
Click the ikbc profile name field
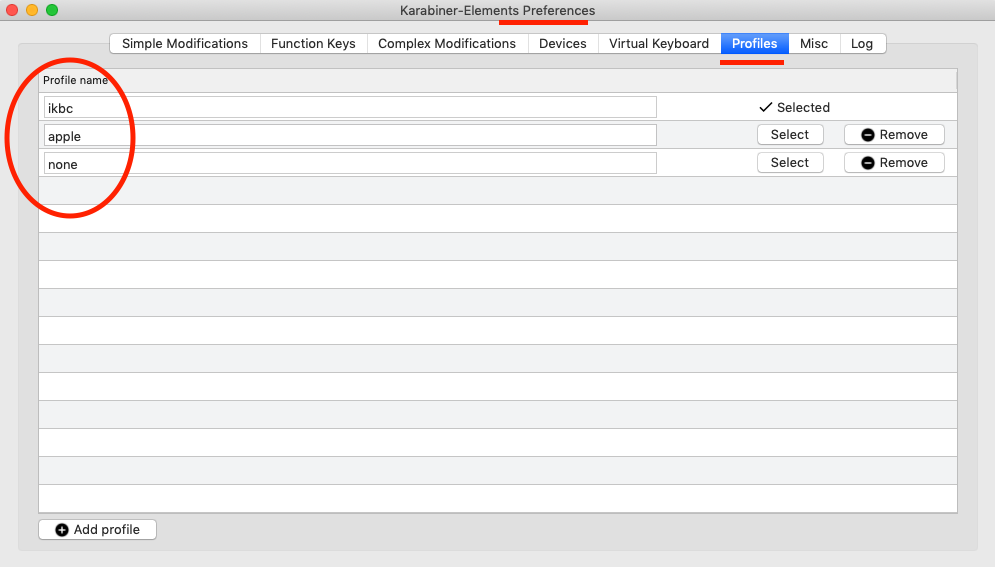pos(350,108)
